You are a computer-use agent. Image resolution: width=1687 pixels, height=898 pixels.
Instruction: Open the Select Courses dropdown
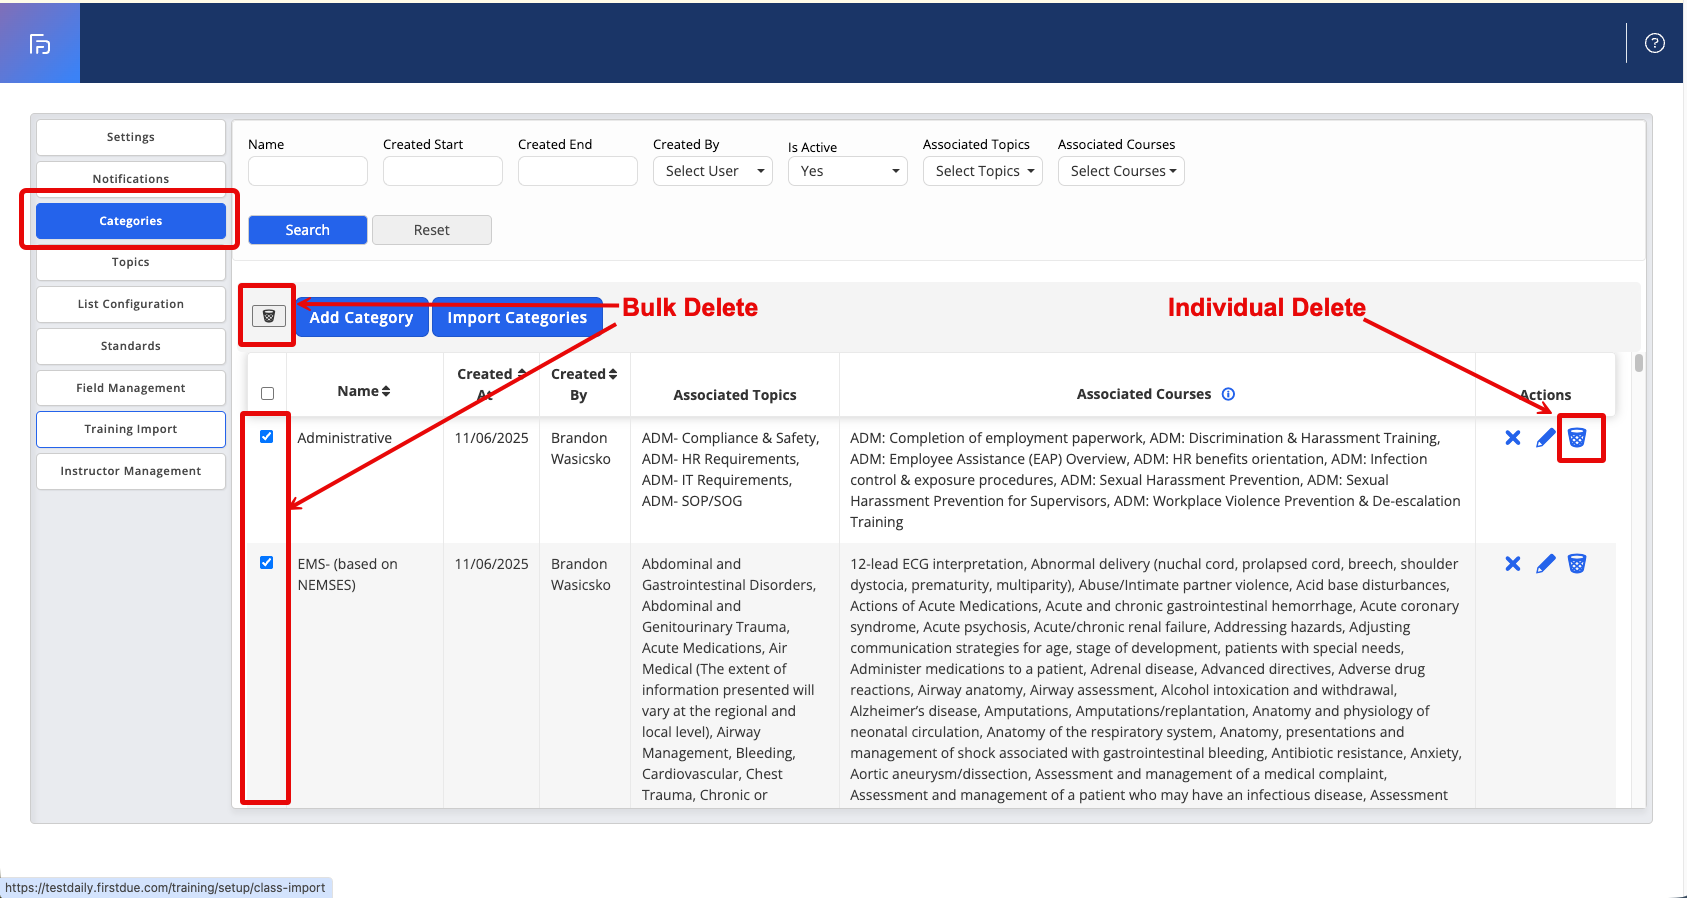pos(1121,171)
